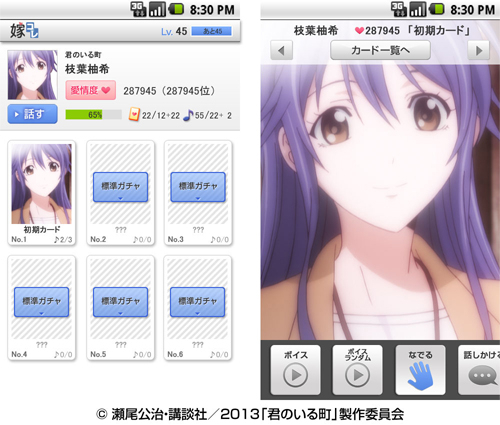500x425 pixels.
Task: Tap the blue music note voice count
Action: coord(188,115)
